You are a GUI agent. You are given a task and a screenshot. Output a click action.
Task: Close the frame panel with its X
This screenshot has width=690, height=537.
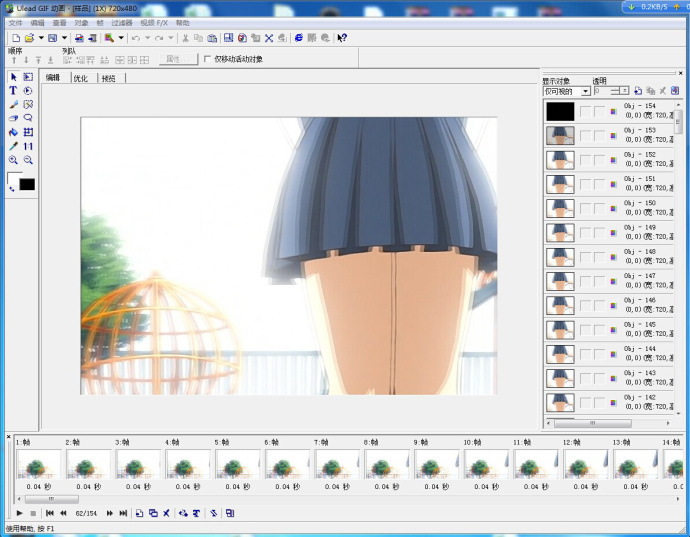[8, 437]
